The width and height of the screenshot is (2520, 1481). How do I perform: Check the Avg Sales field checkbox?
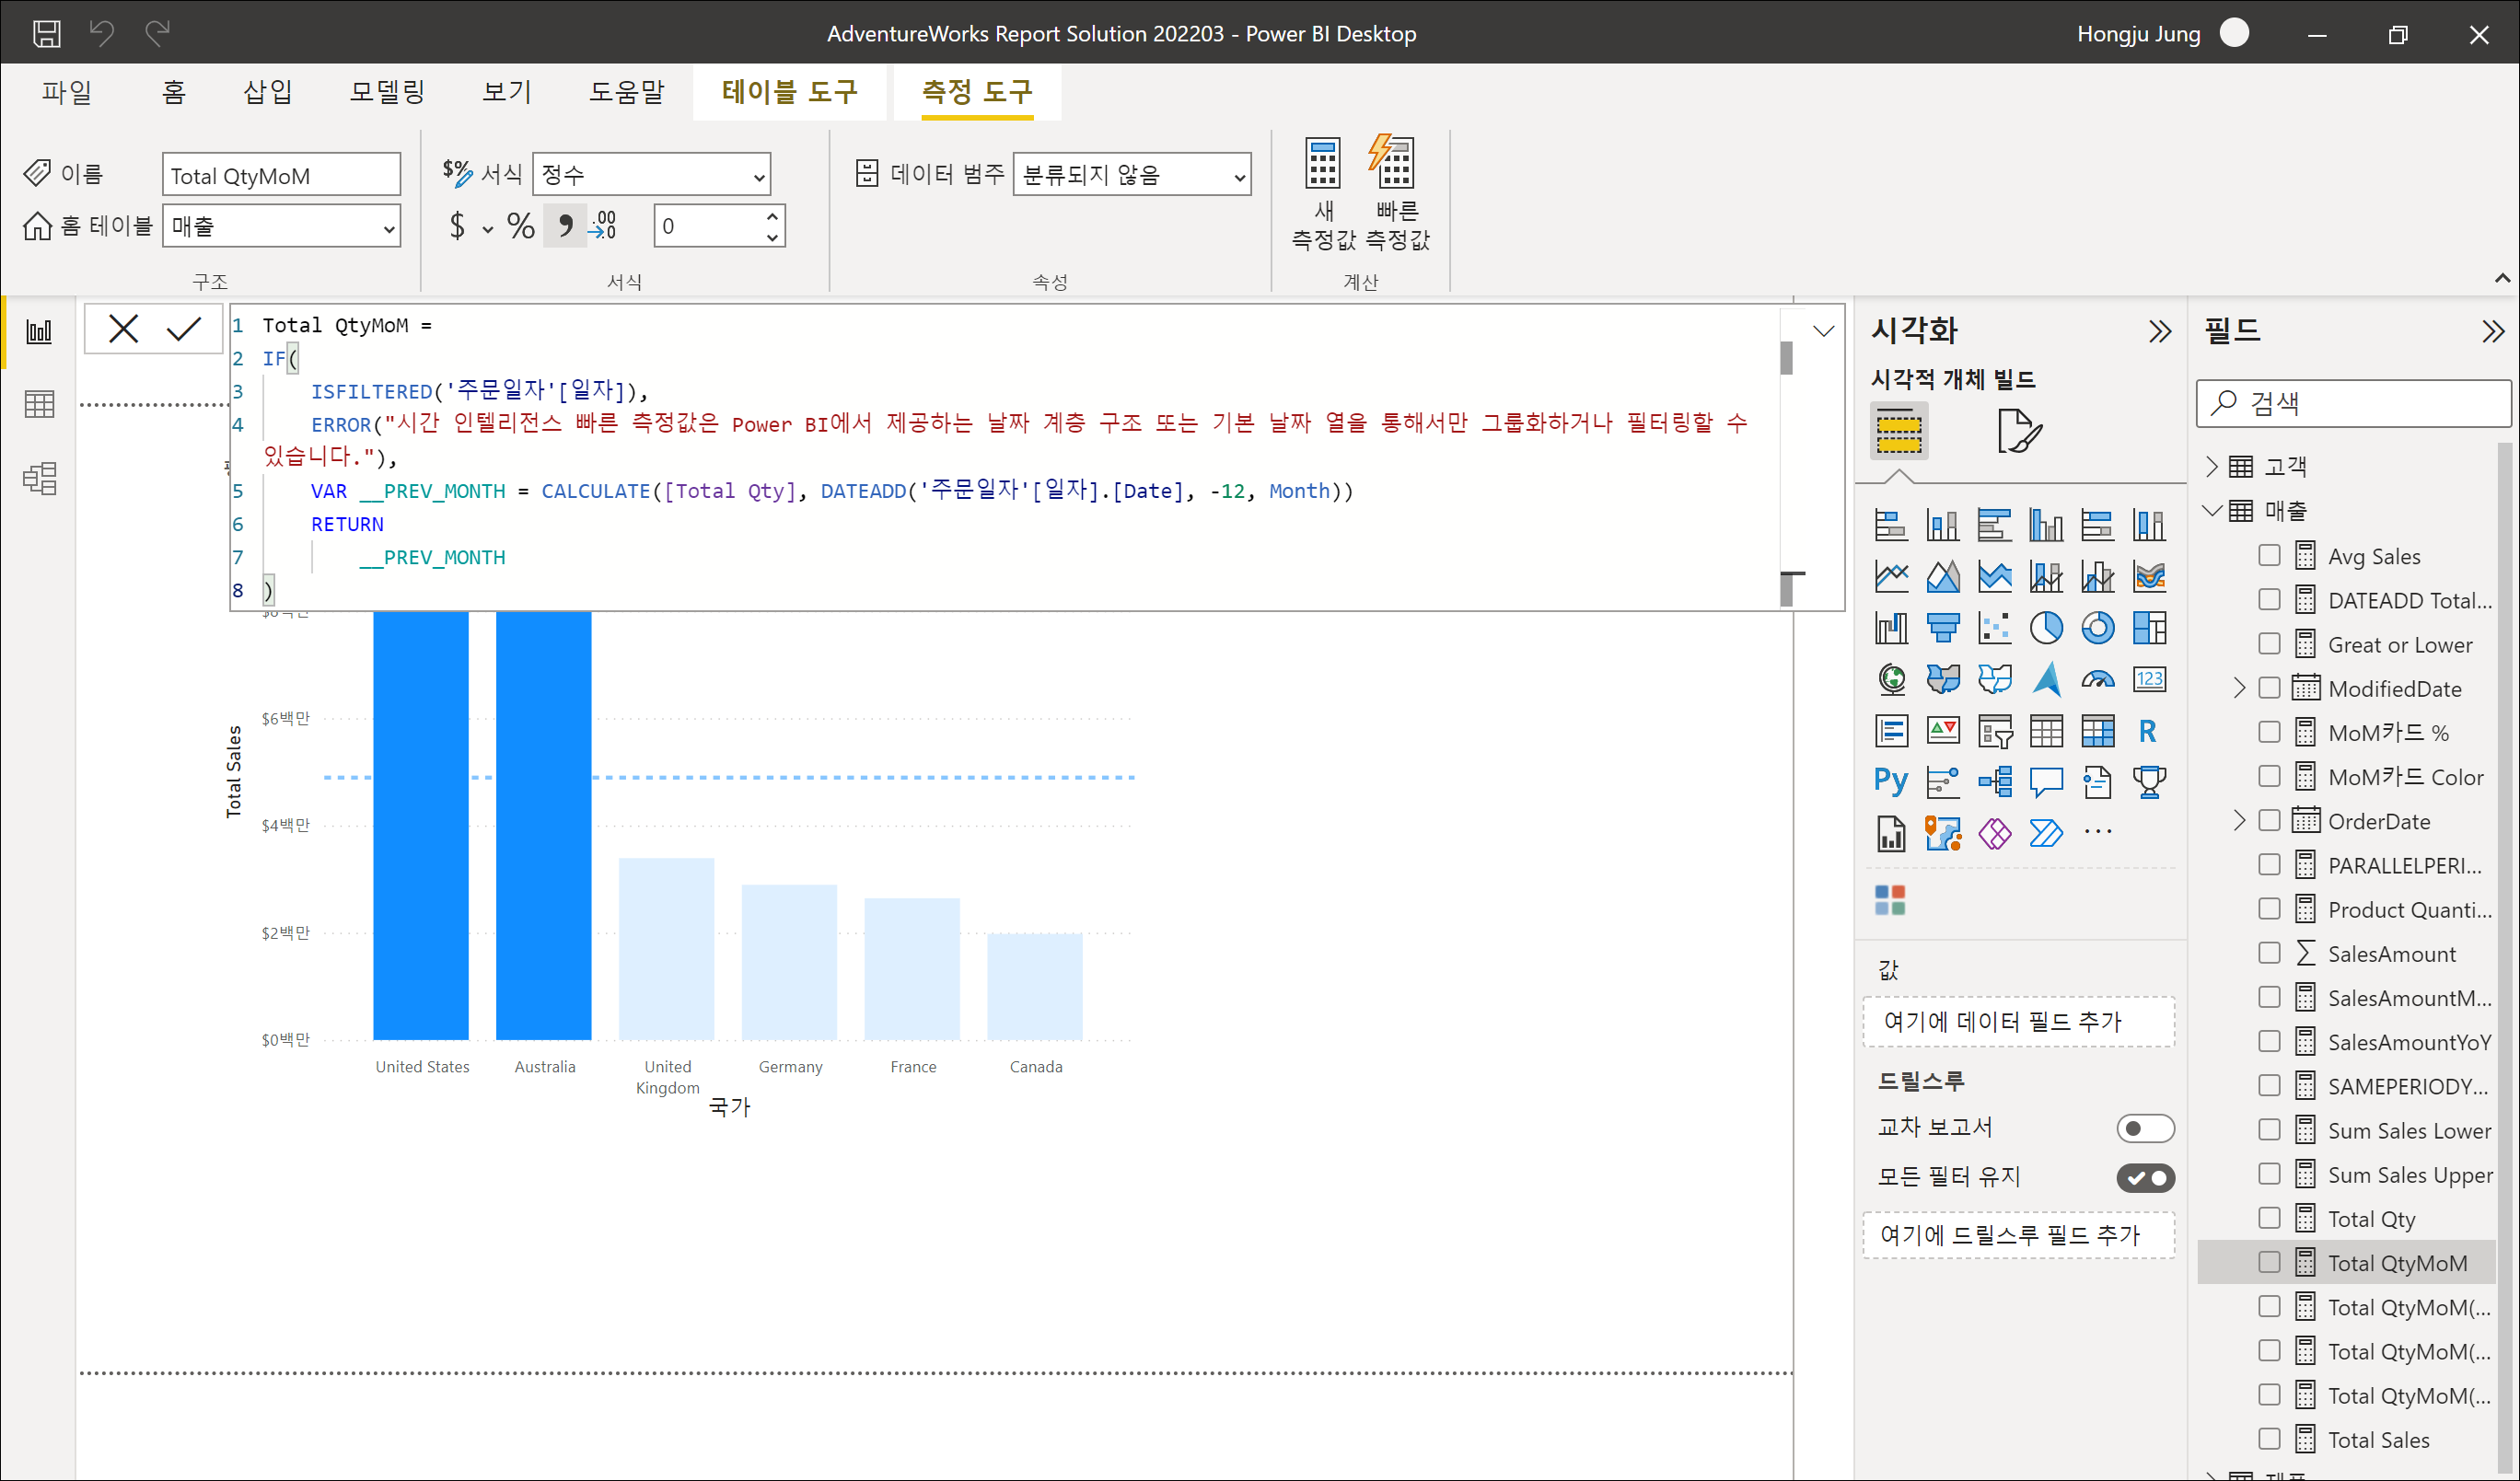click(2269, 556)
